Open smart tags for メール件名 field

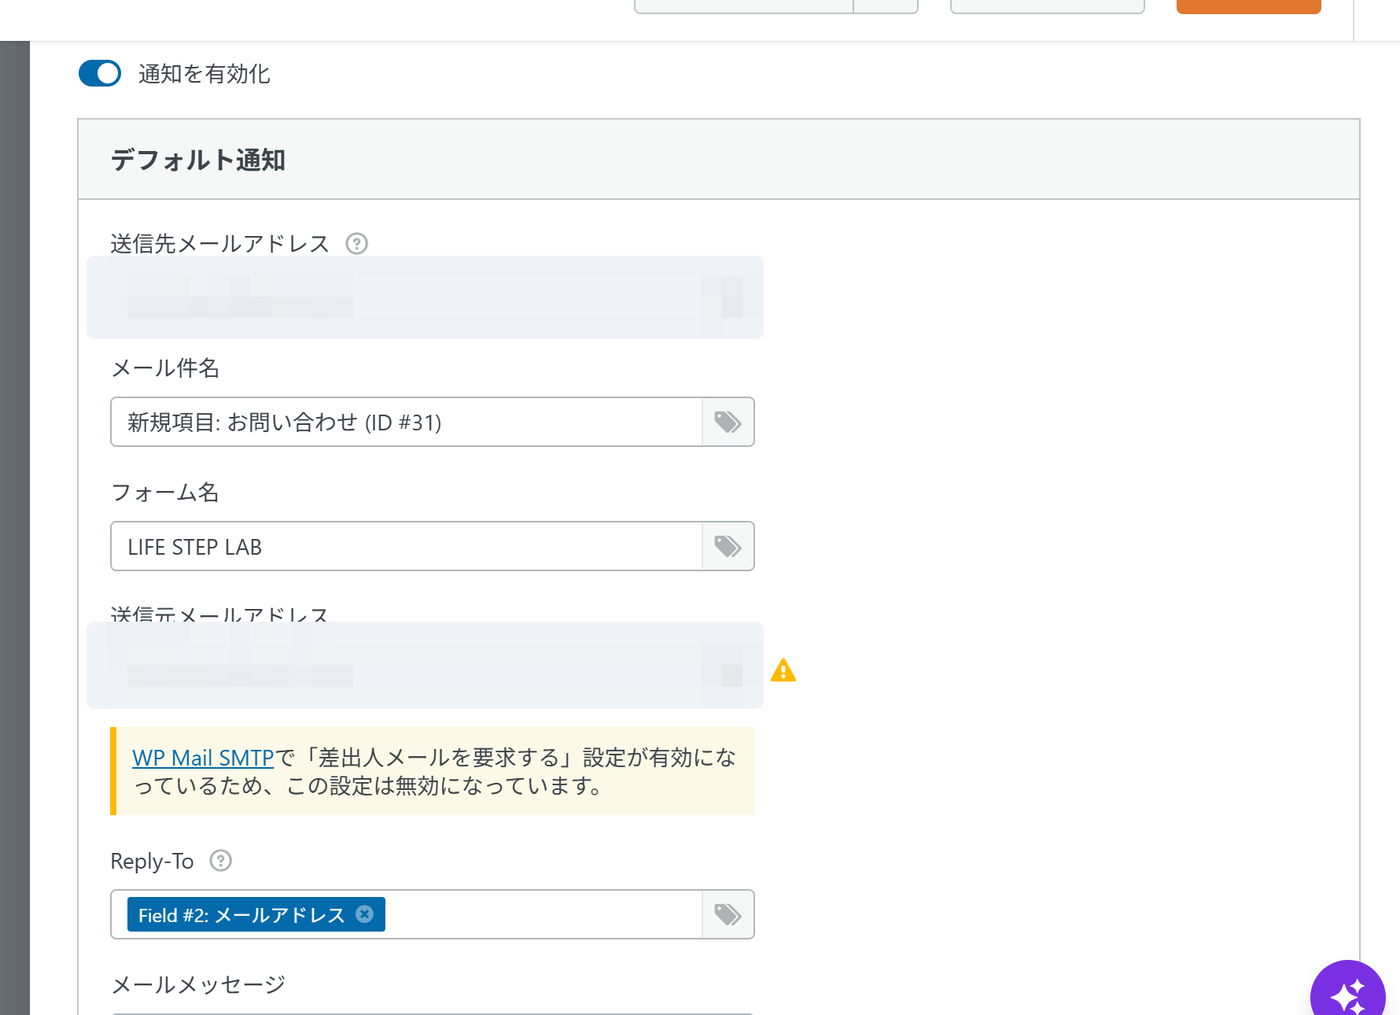[728, 422]
